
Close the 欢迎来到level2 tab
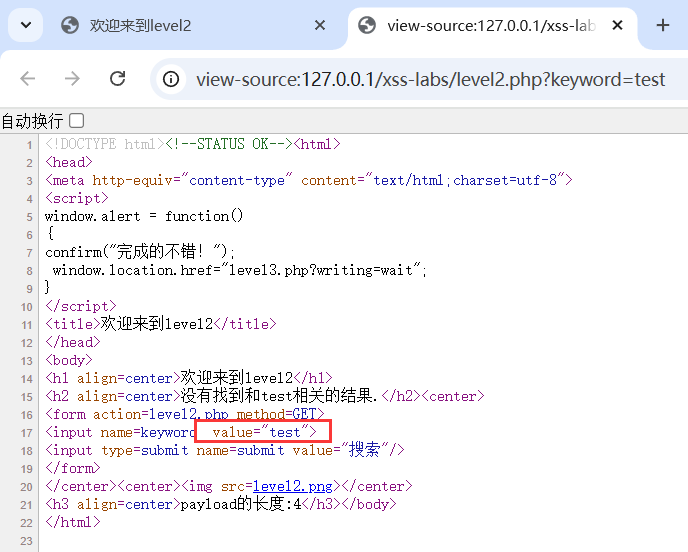click(x=320, y=25)
